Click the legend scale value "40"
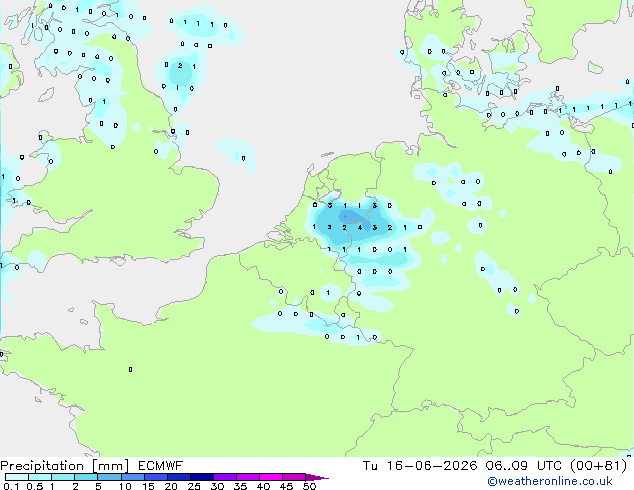The height and width of the screenshot is (490, 634). tap(263, 486)
